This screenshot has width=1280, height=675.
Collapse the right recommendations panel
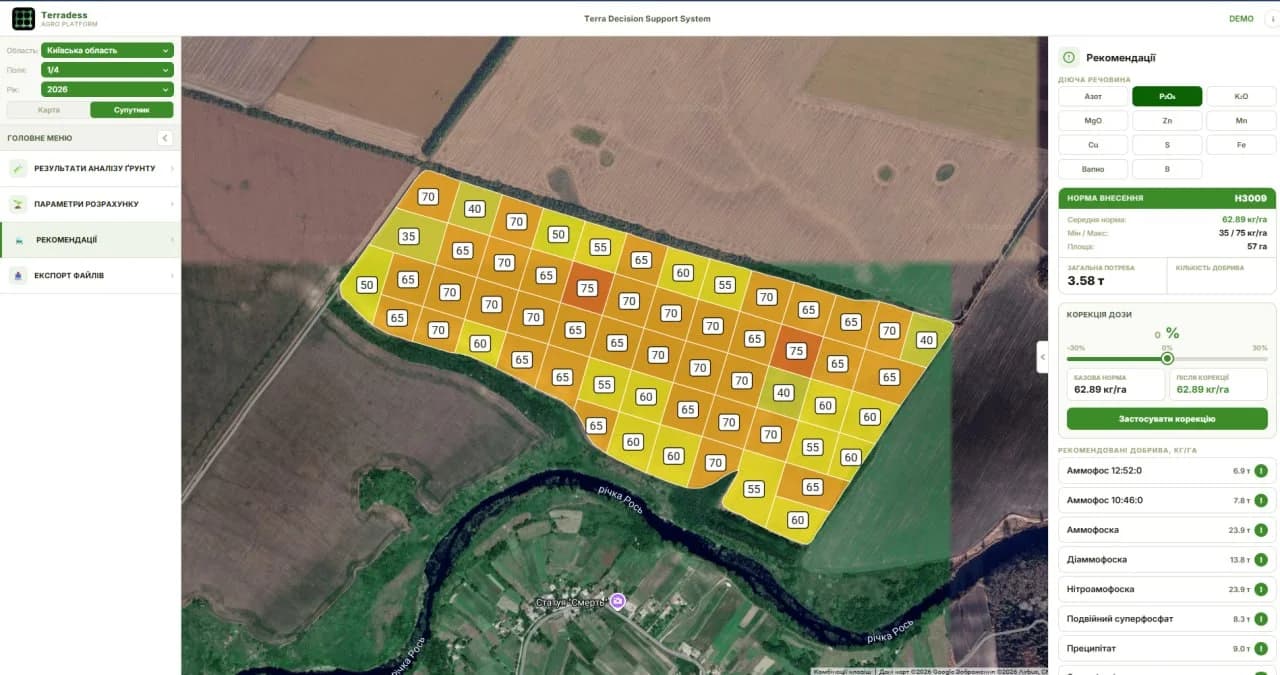point(1042,356)
